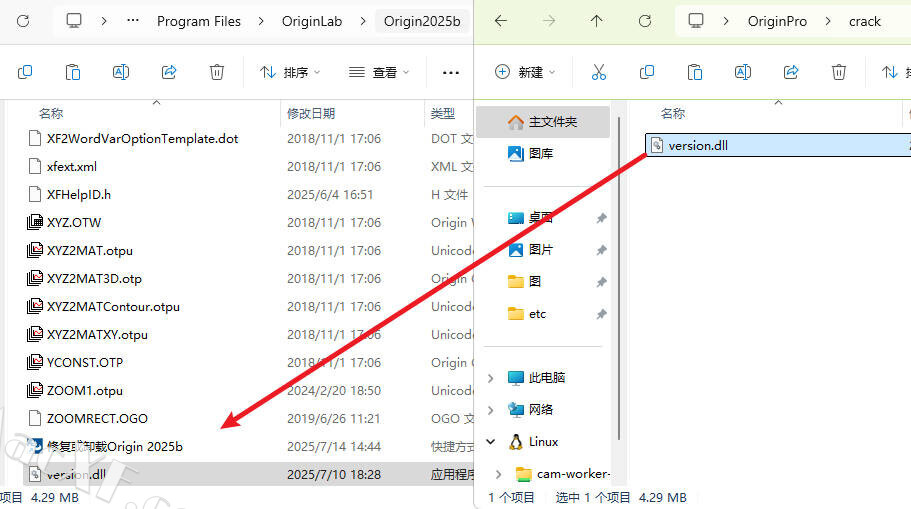Viewport: 911px width, 509px height.
Task: Open 图片 pinned folder
Action: tap(543, 250)
